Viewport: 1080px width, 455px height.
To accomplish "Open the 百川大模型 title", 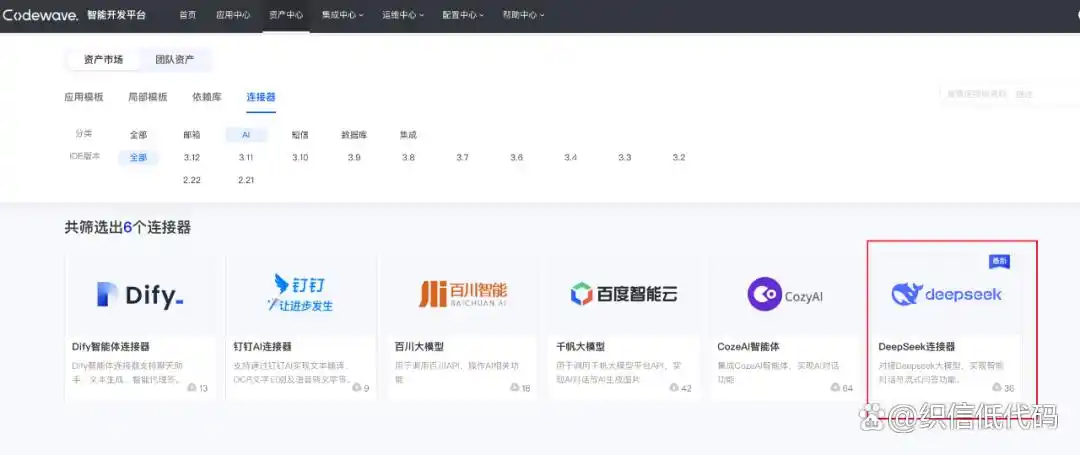I will 419,346.
